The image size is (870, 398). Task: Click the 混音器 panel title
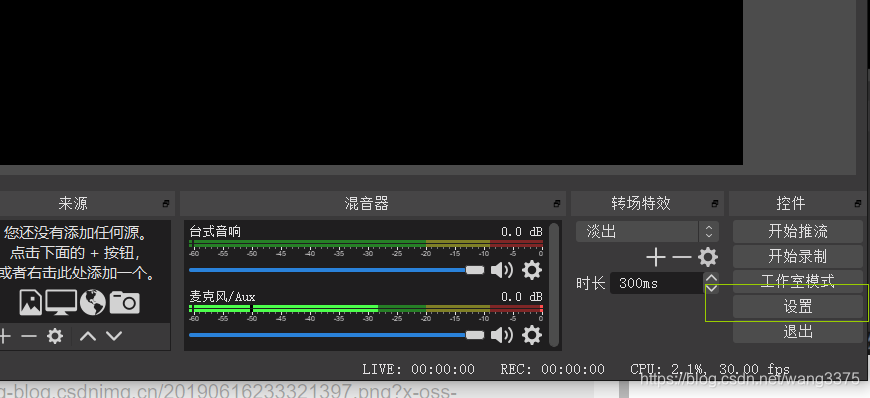[366, 204]
